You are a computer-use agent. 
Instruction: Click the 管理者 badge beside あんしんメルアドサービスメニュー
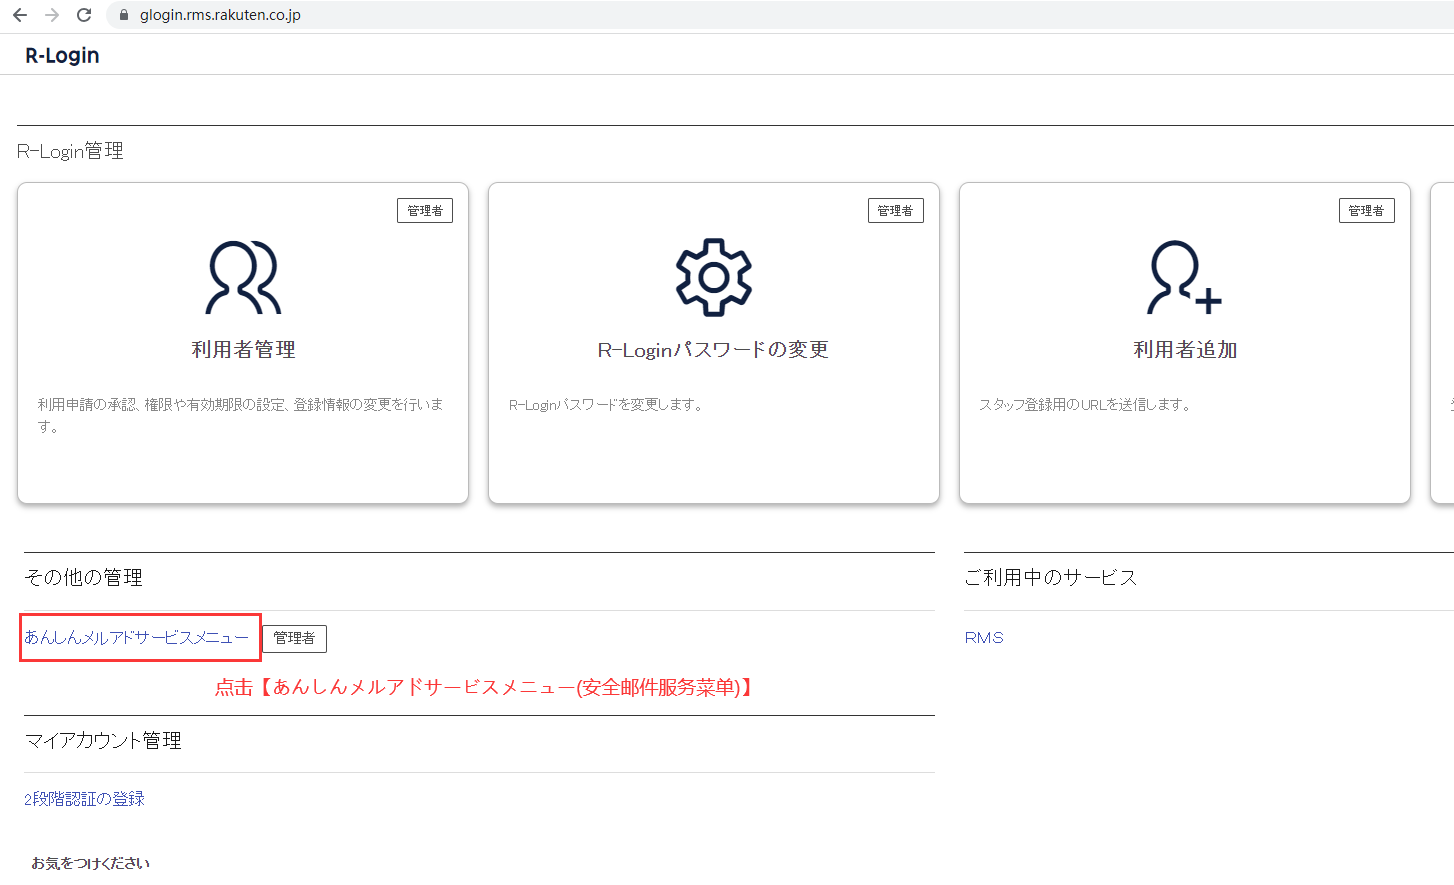tap(294, 638)
